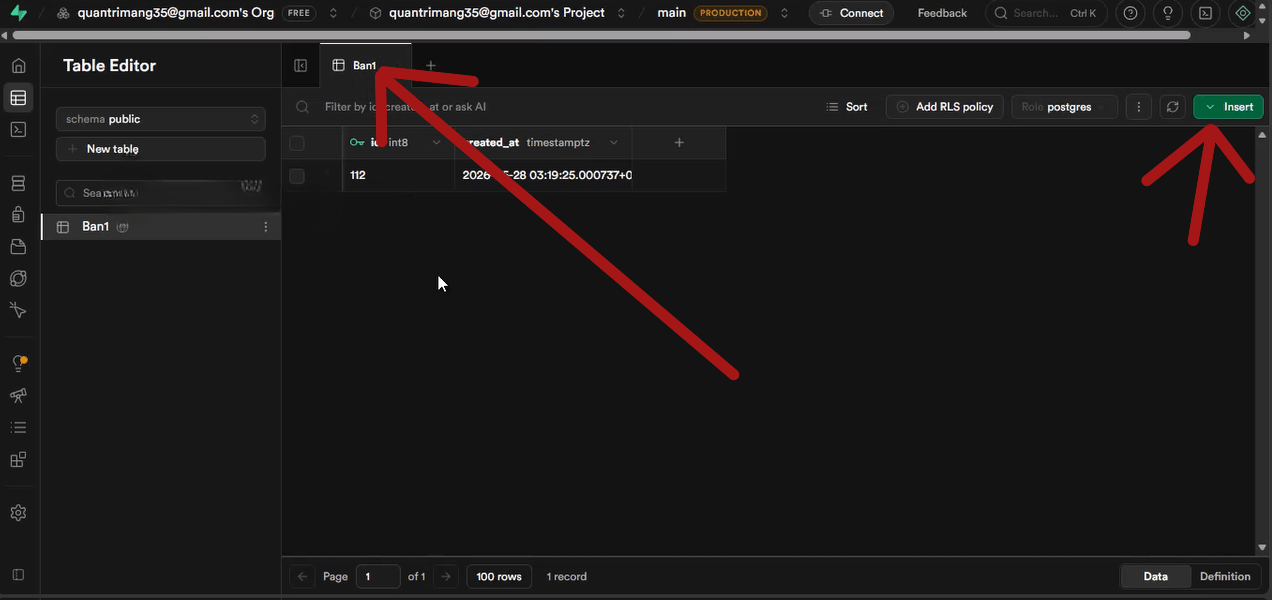Click the created_at timestamp cell
The height and width of the screenshot is (600, 1272).
(x=543, y=176)
